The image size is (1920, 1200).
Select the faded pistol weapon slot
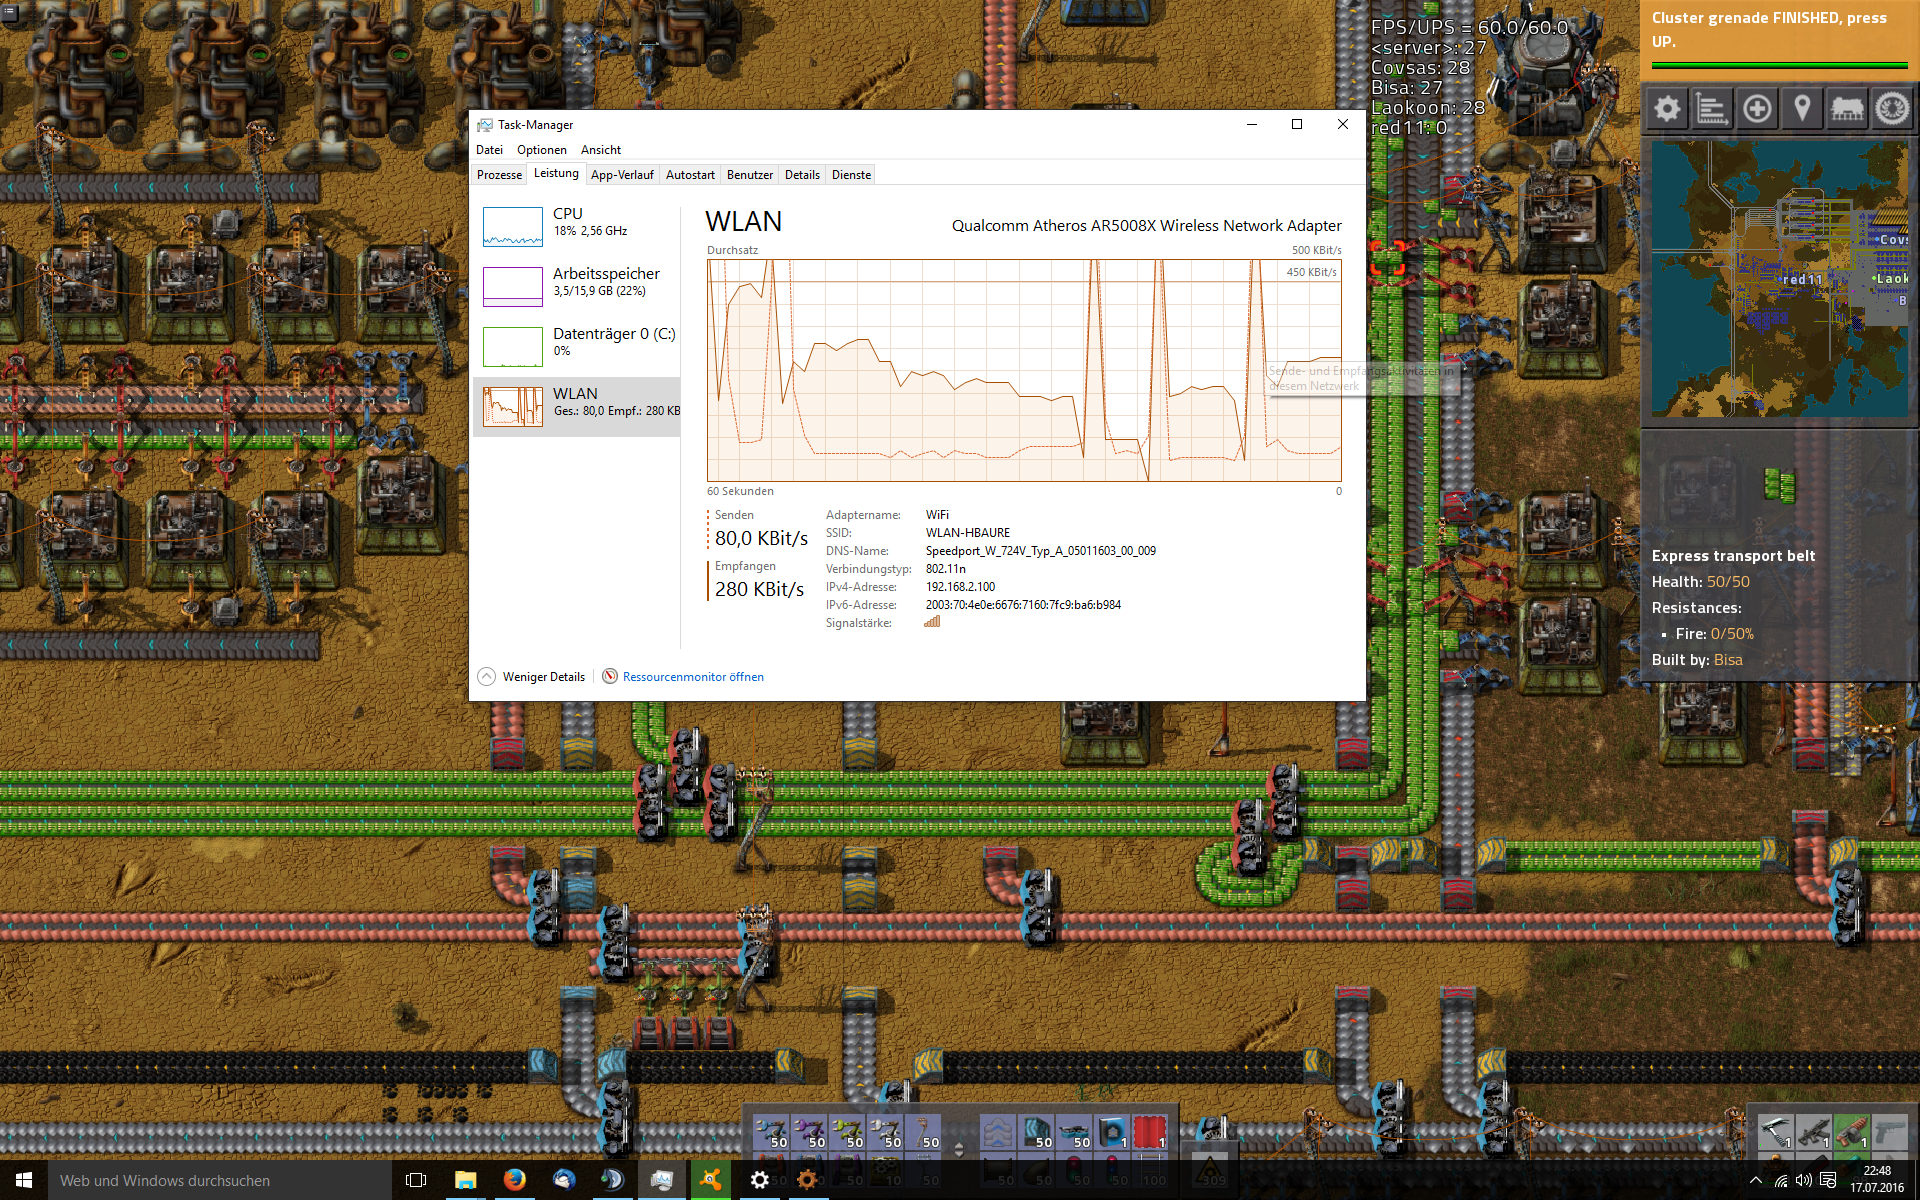(1889, 1133)
